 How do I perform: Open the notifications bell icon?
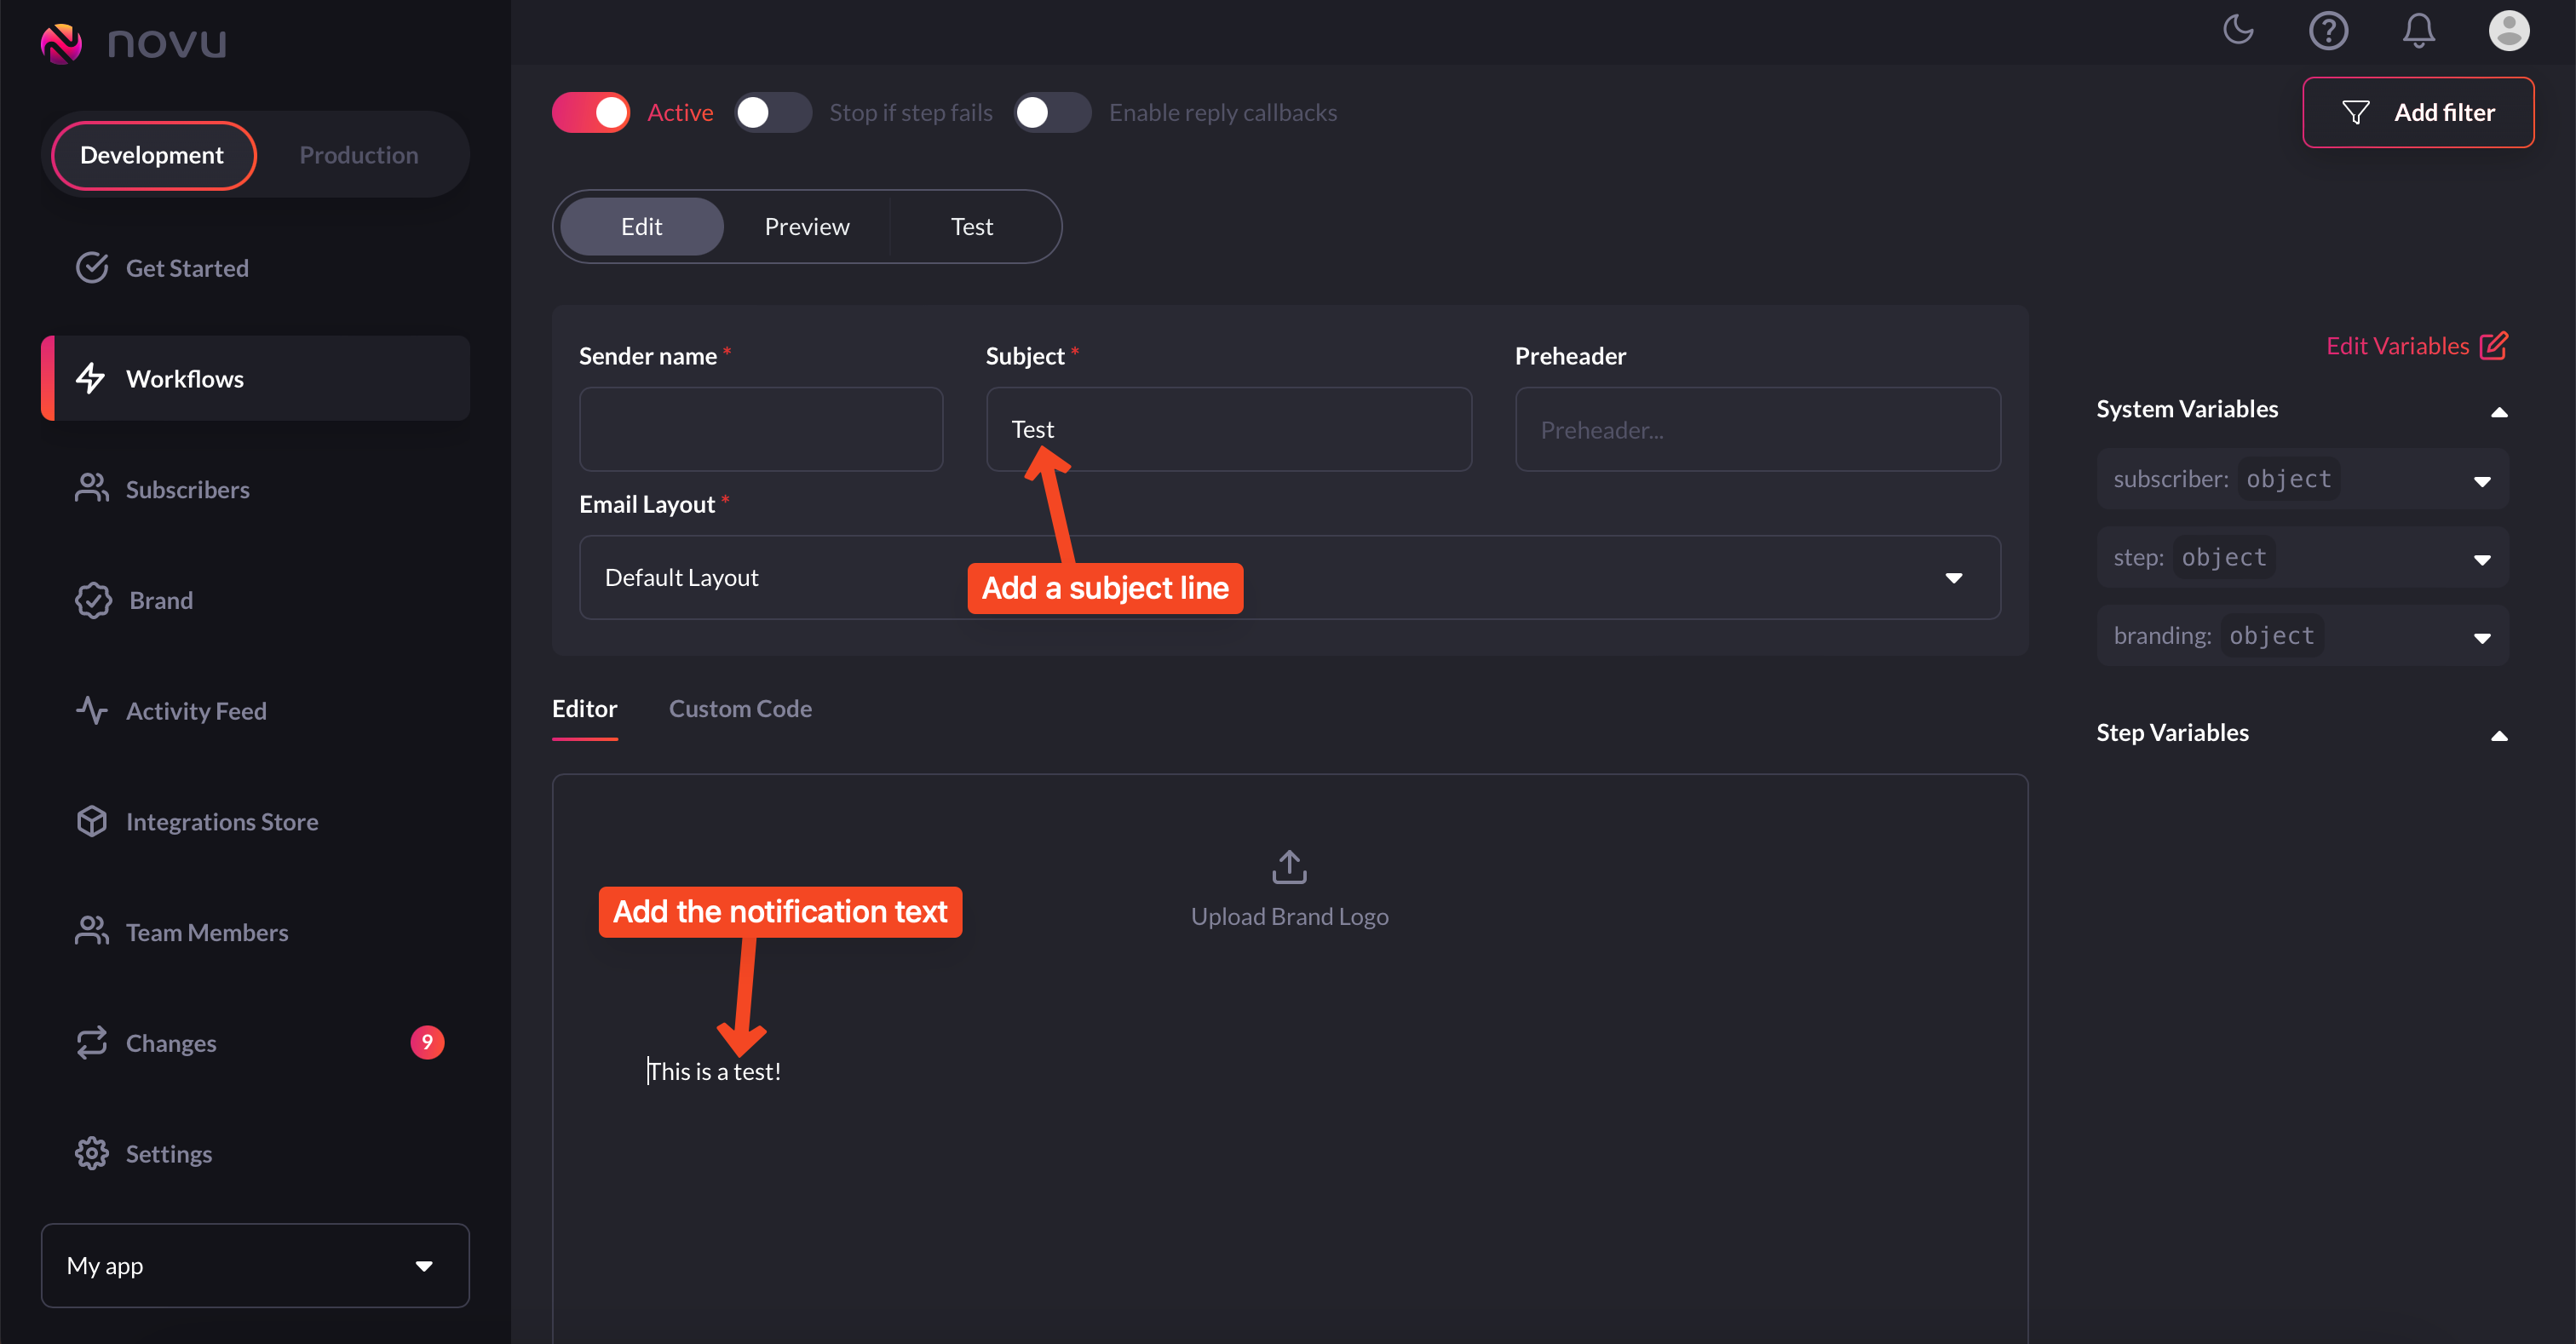tap(2418, 30)
